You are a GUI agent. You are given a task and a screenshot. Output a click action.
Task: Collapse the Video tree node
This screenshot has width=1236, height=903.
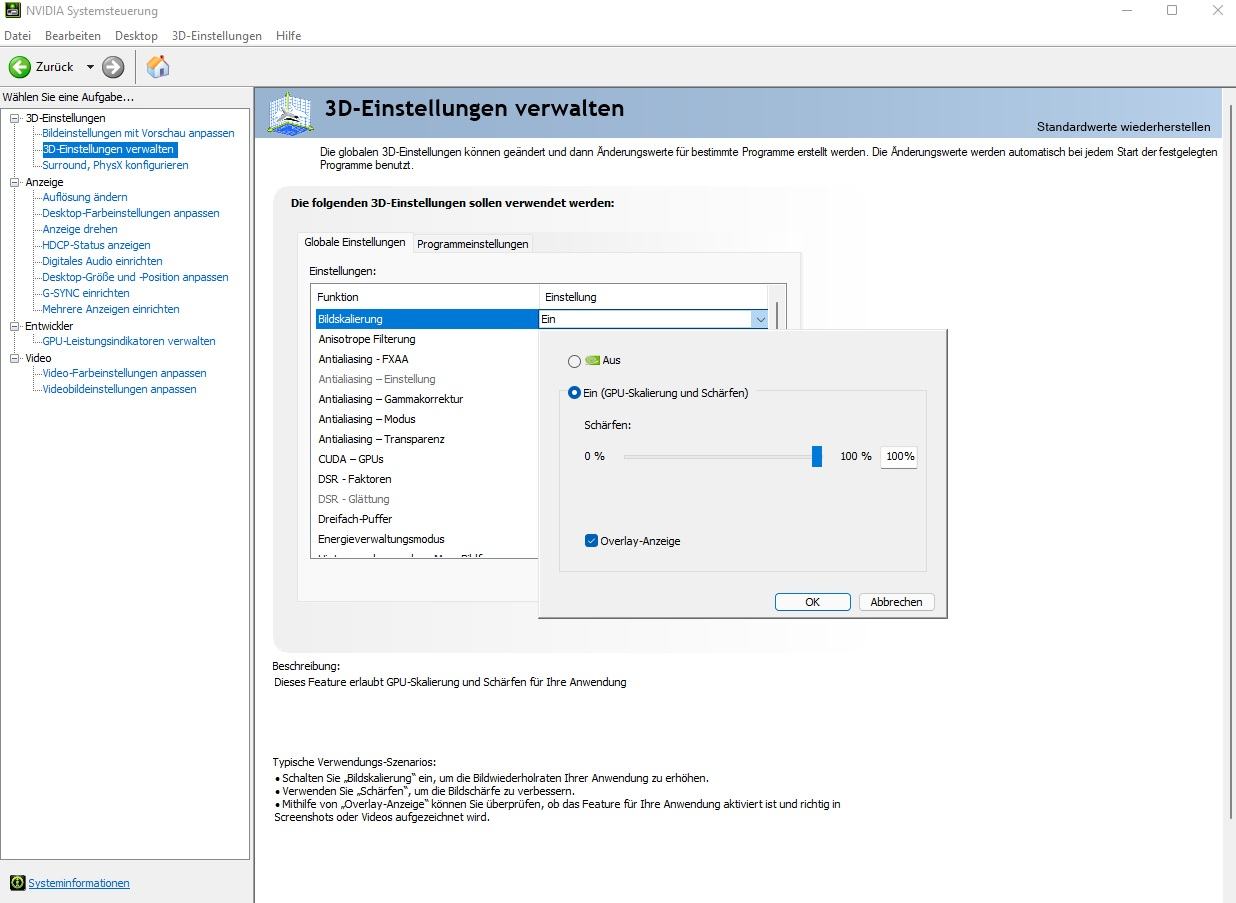pyautogui.click(x=15, y=358)
